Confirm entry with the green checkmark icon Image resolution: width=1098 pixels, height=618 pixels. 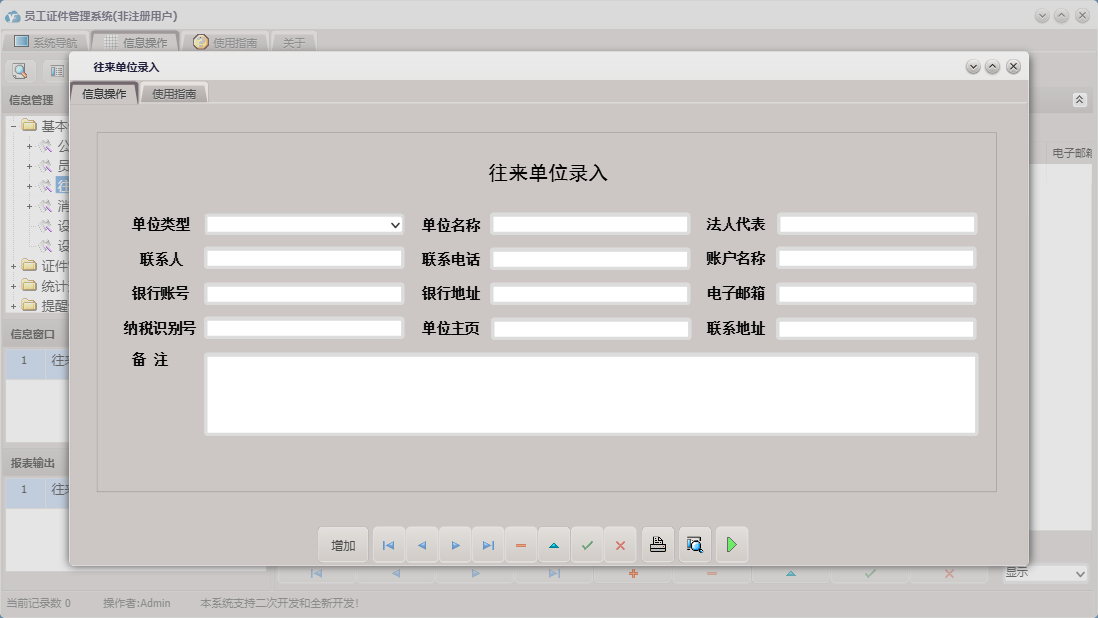pyautogui.click(x=587, y=544)
